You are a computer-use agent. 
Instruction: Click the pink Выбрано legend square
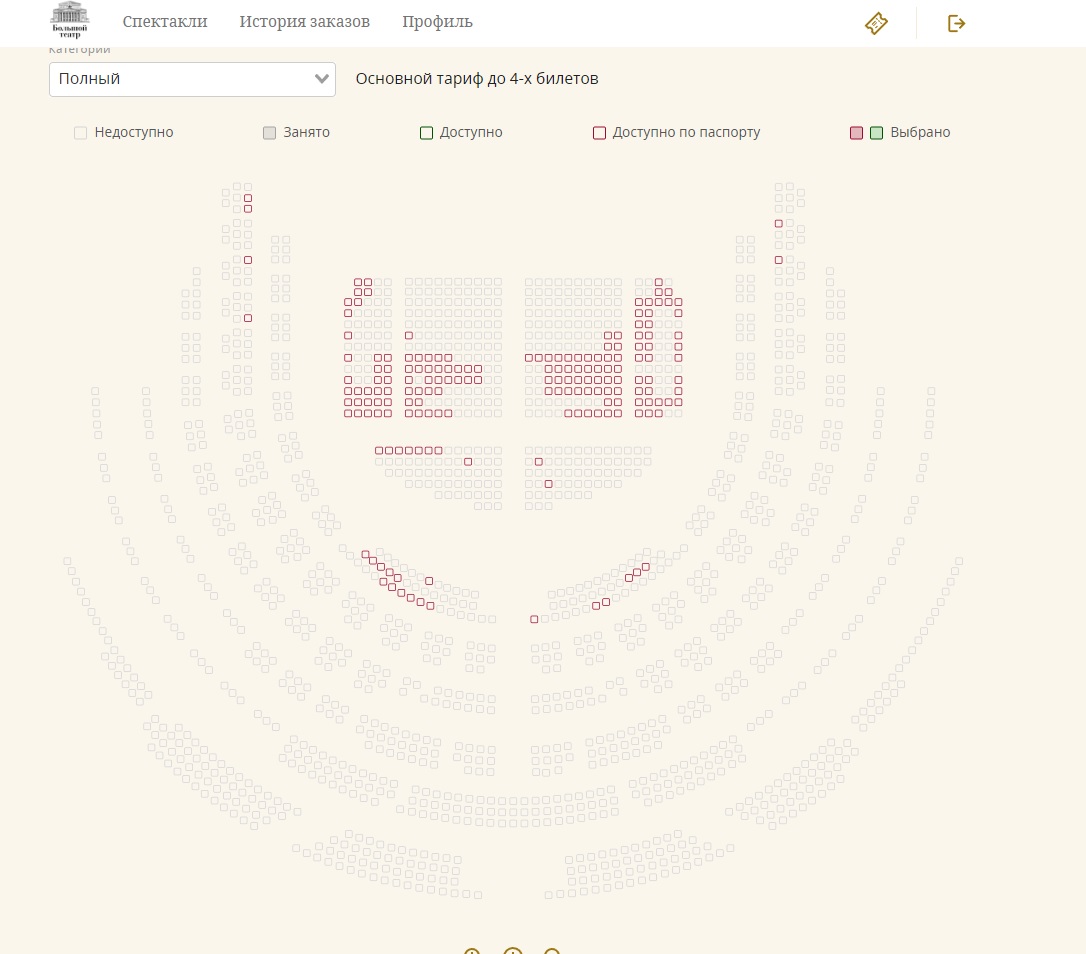tap(856, 133)
